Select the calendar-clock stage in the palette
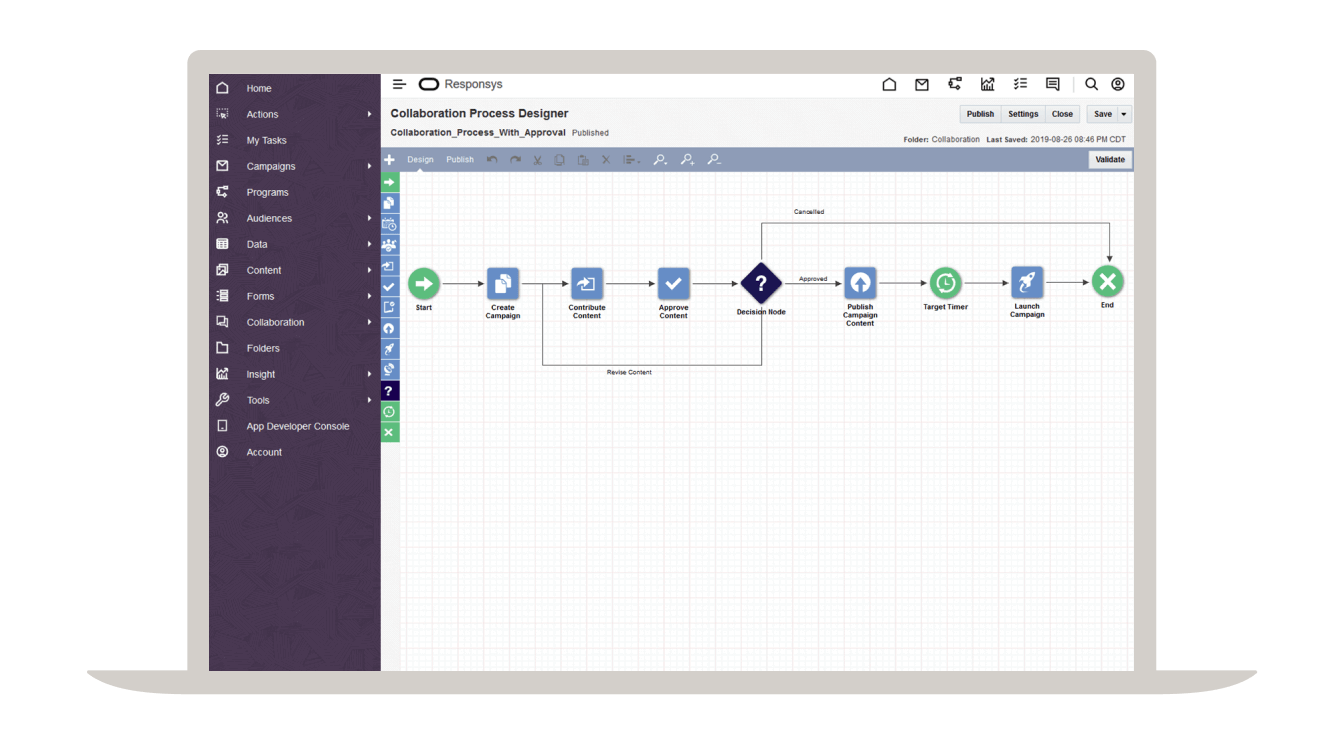This screenshot has width=1344, height=756. click(390, 224)
